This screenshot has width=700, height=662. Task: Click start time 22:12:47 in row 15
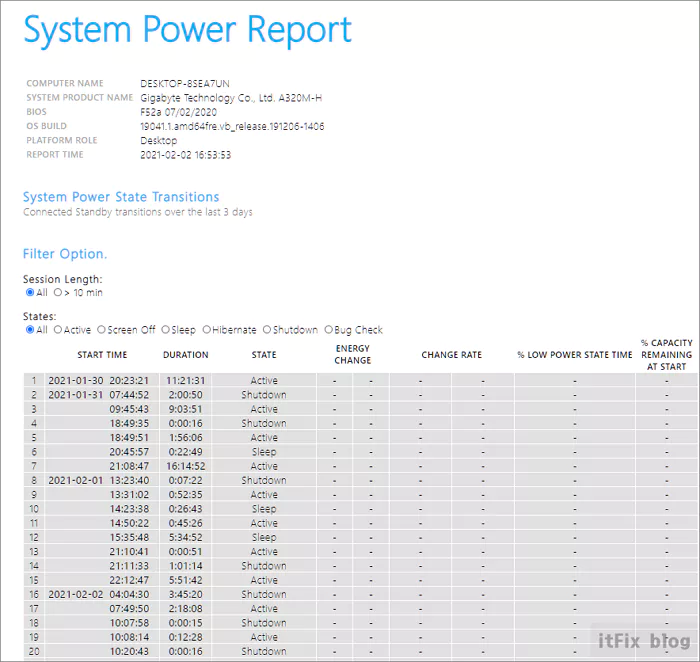coord(129,581)
